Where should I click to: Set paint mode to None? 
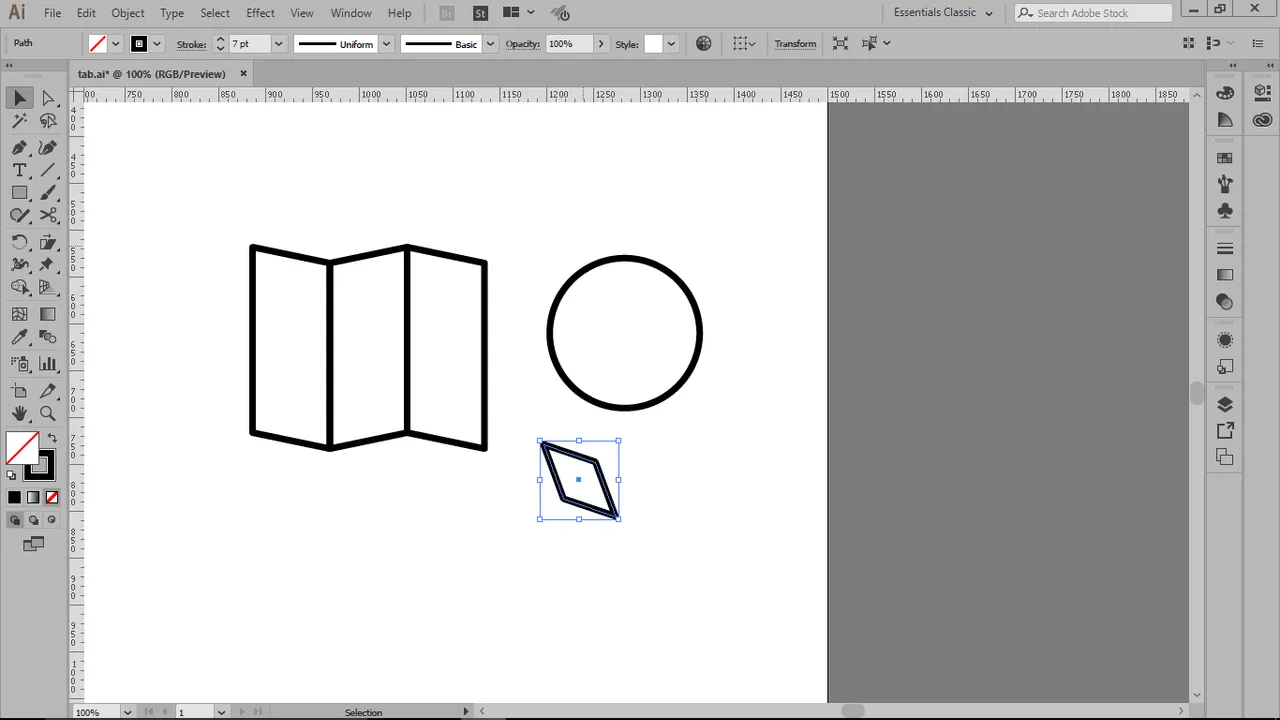52,497
